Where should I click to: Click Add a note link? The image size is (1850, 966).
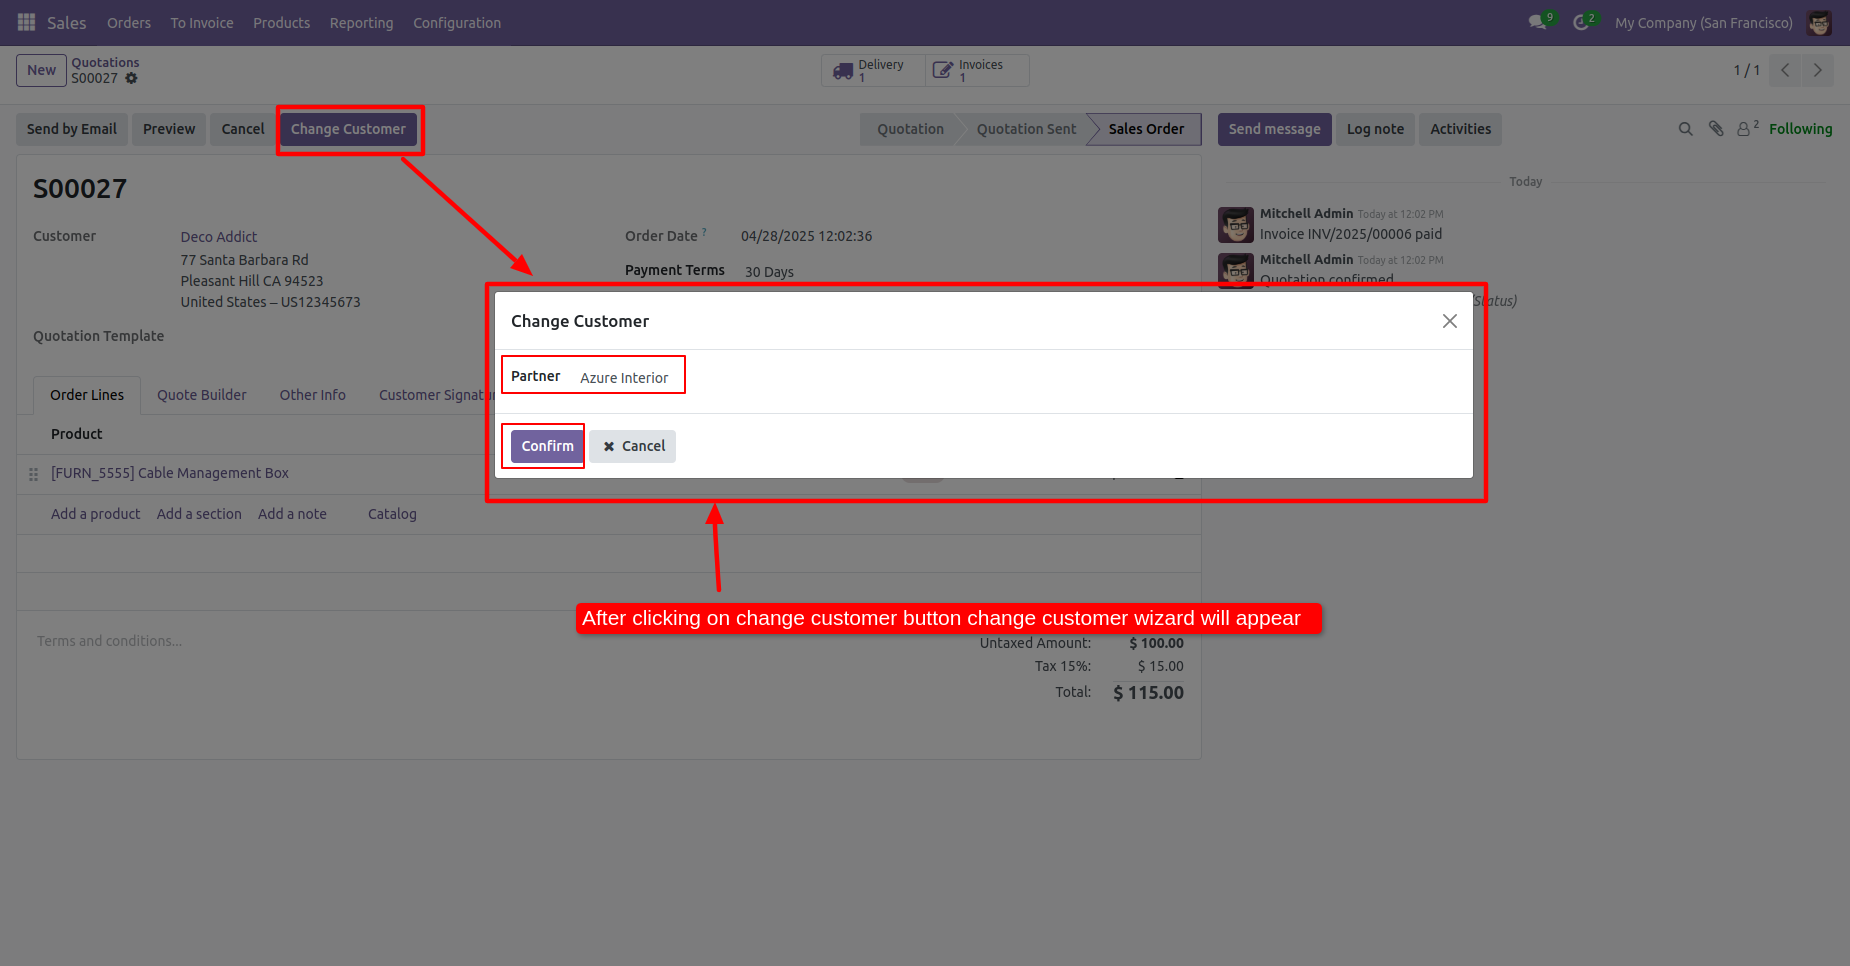click(x=292, y=514)
